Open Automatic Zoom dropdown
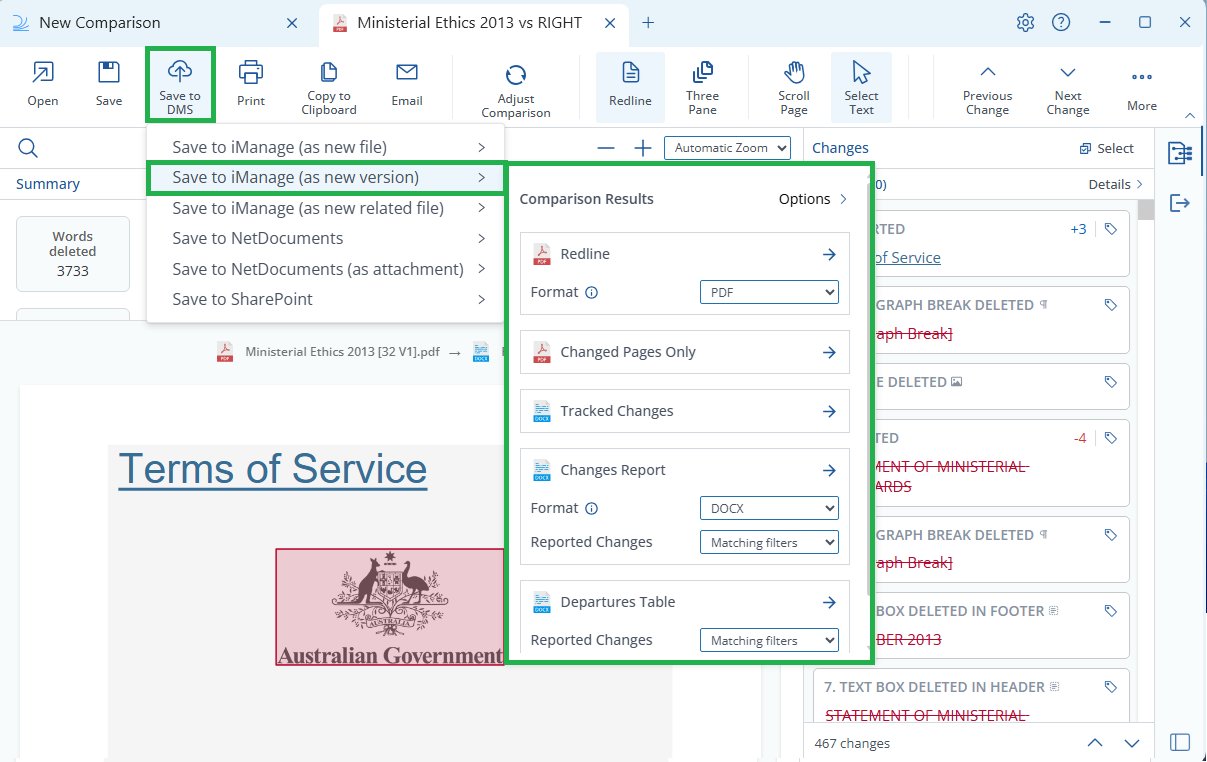Image resolution: width=1207 pixels, height=762 pixels. [727, 148]
